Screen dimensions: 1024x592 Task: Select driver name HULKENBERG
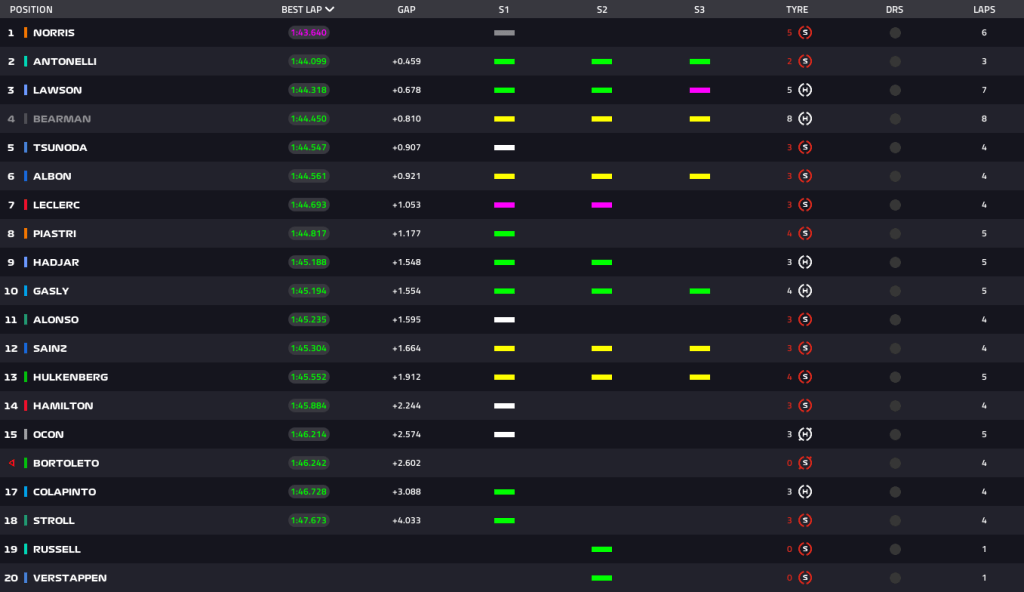[x=71, y=377]
